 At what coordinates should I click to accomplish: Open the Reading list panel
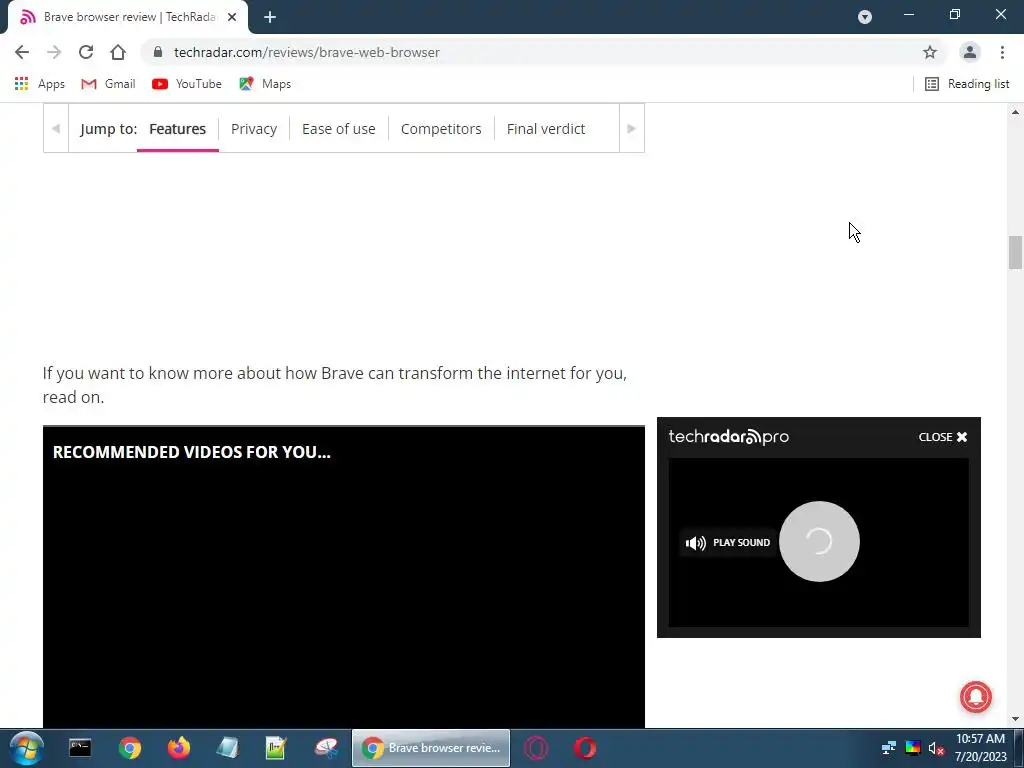click(967, 84)
